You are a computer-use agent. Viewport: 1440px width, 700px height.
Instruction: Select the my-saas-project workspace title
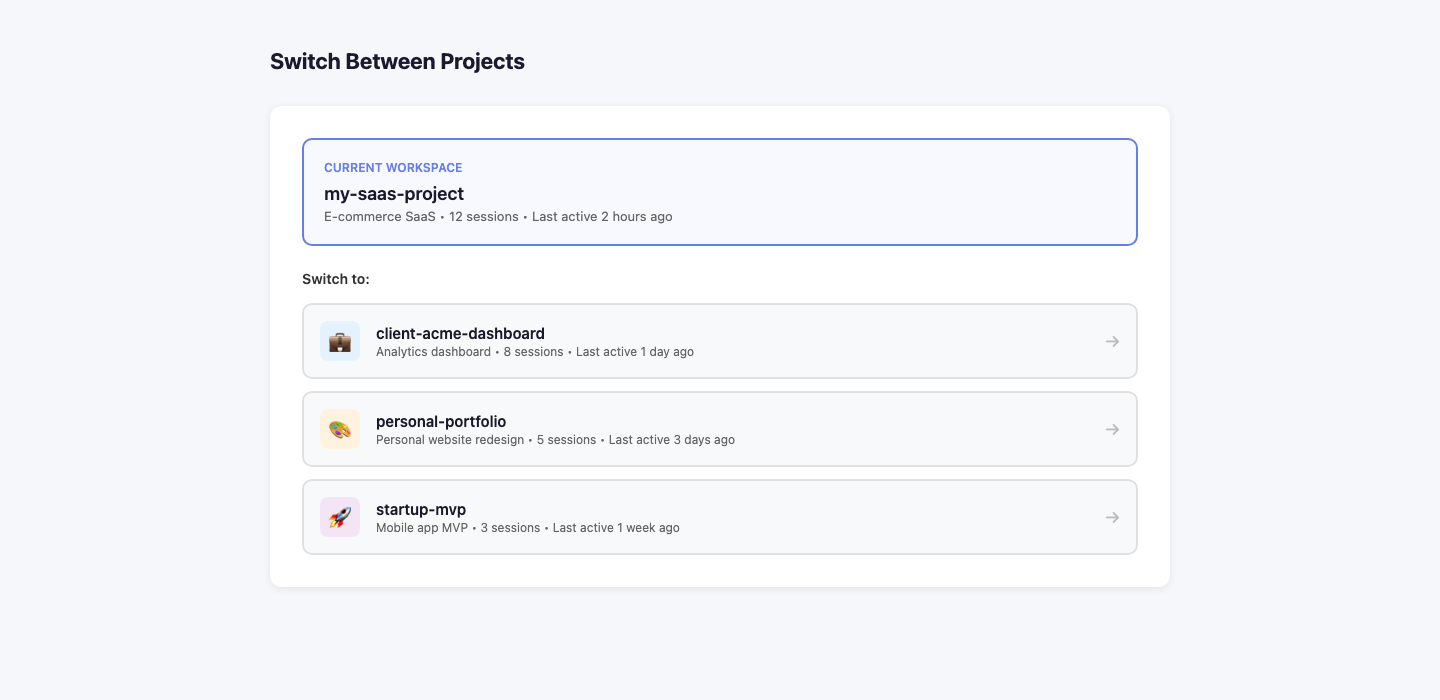tap(394, 194)
